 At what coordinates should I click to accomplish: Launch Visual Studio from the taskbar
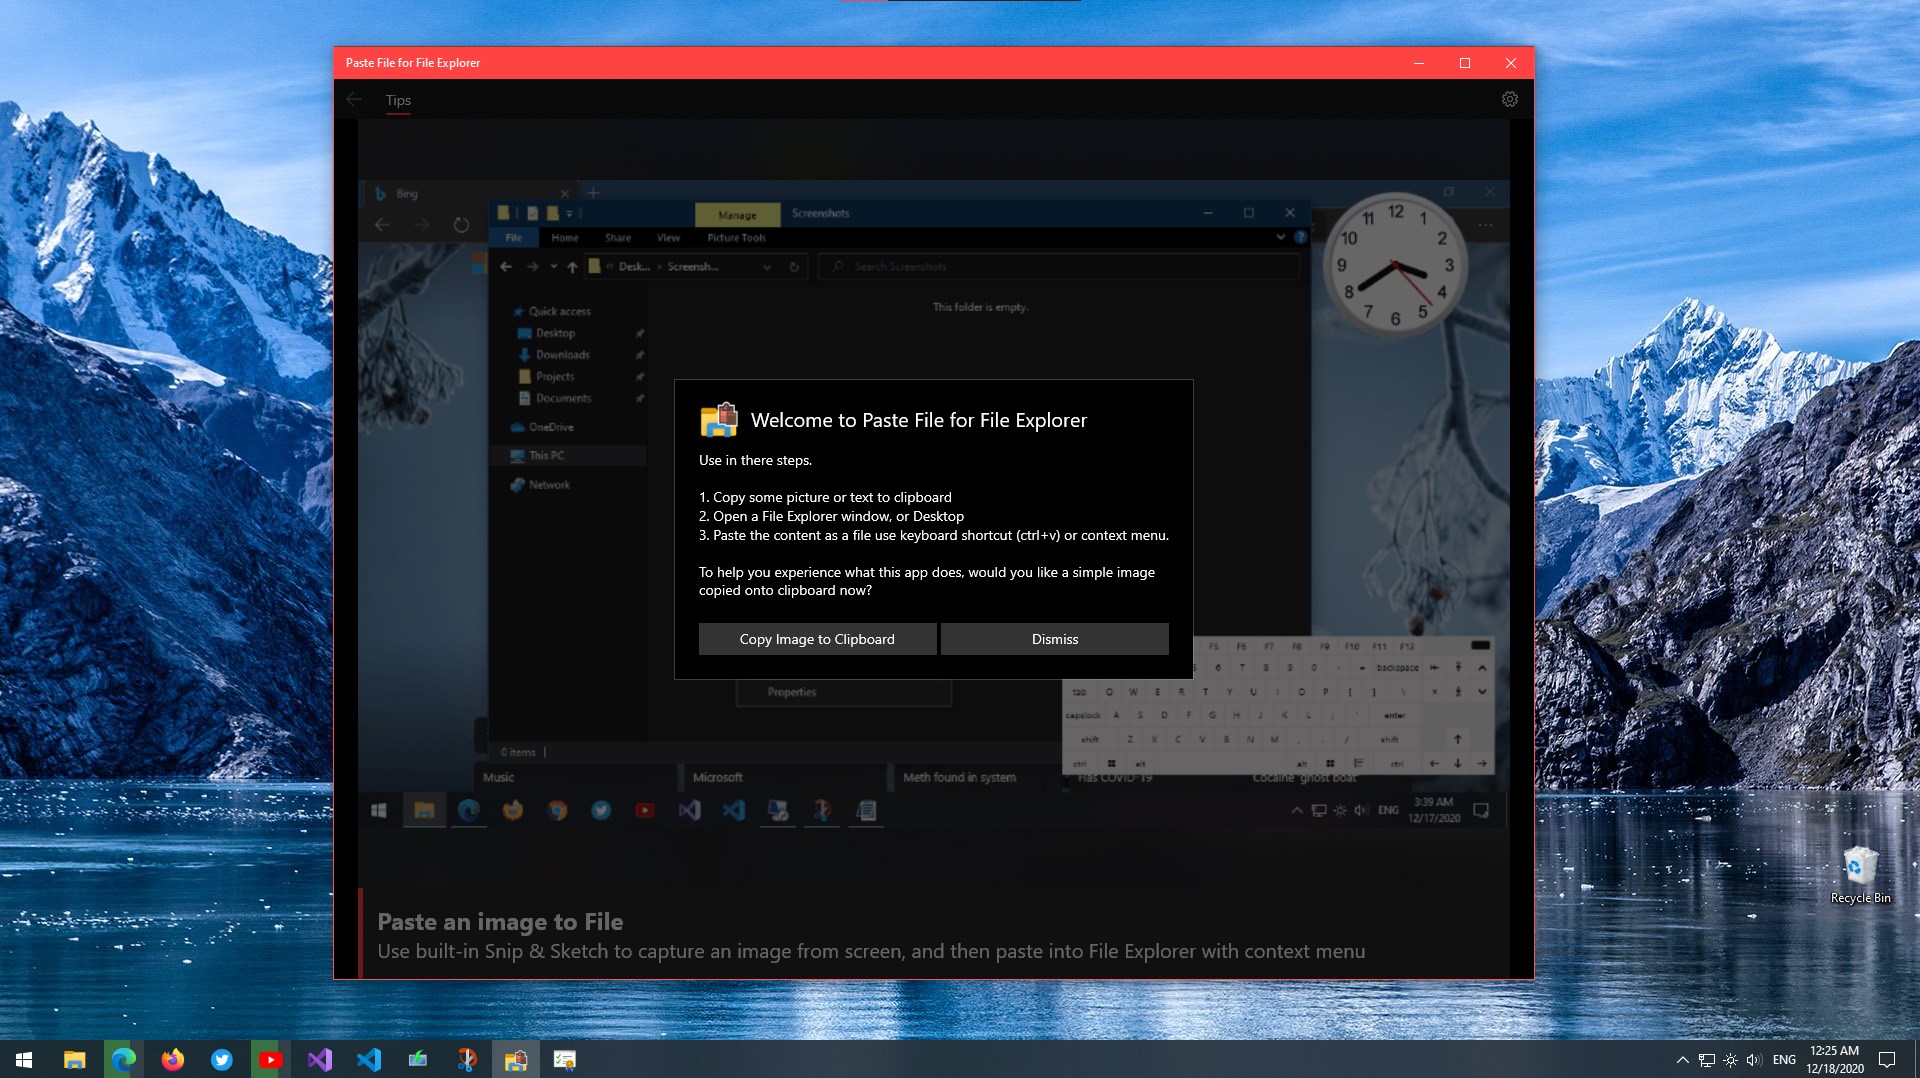pos(319,1059)
